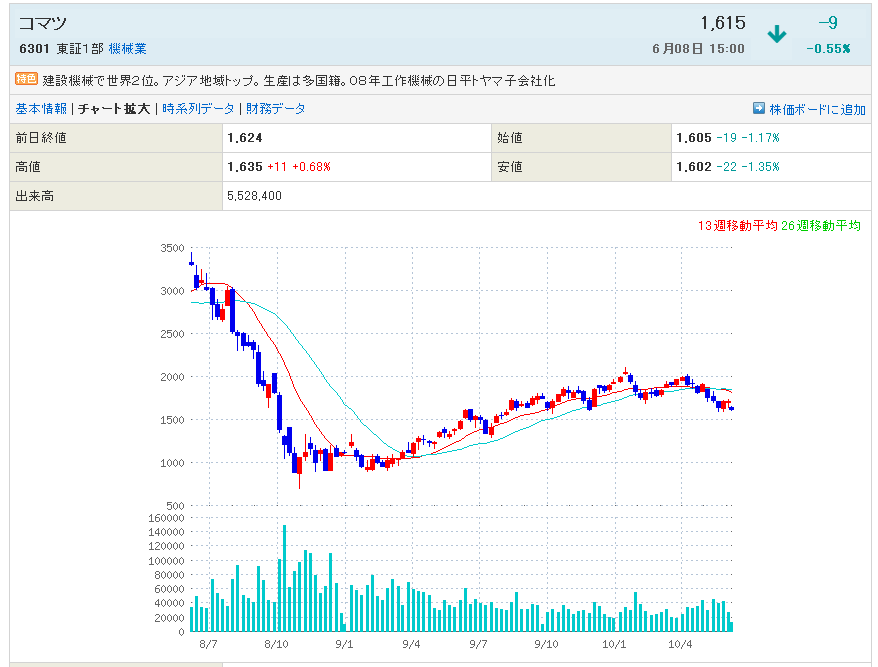Open the 財務データ link
The image size is (878, 667).
point(275,109)
